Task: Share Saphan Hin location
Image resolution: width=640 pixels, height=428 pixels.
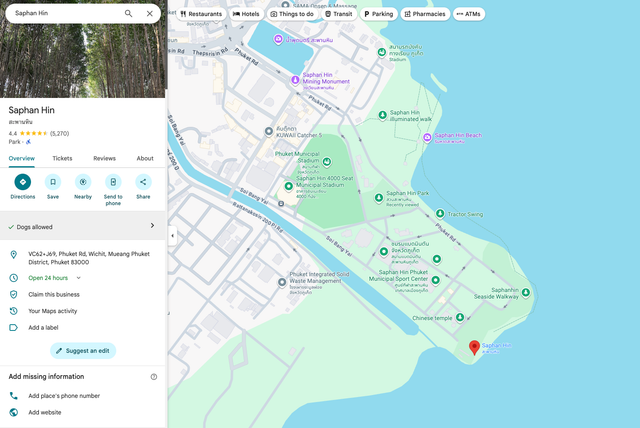Action: click(143, 186)
